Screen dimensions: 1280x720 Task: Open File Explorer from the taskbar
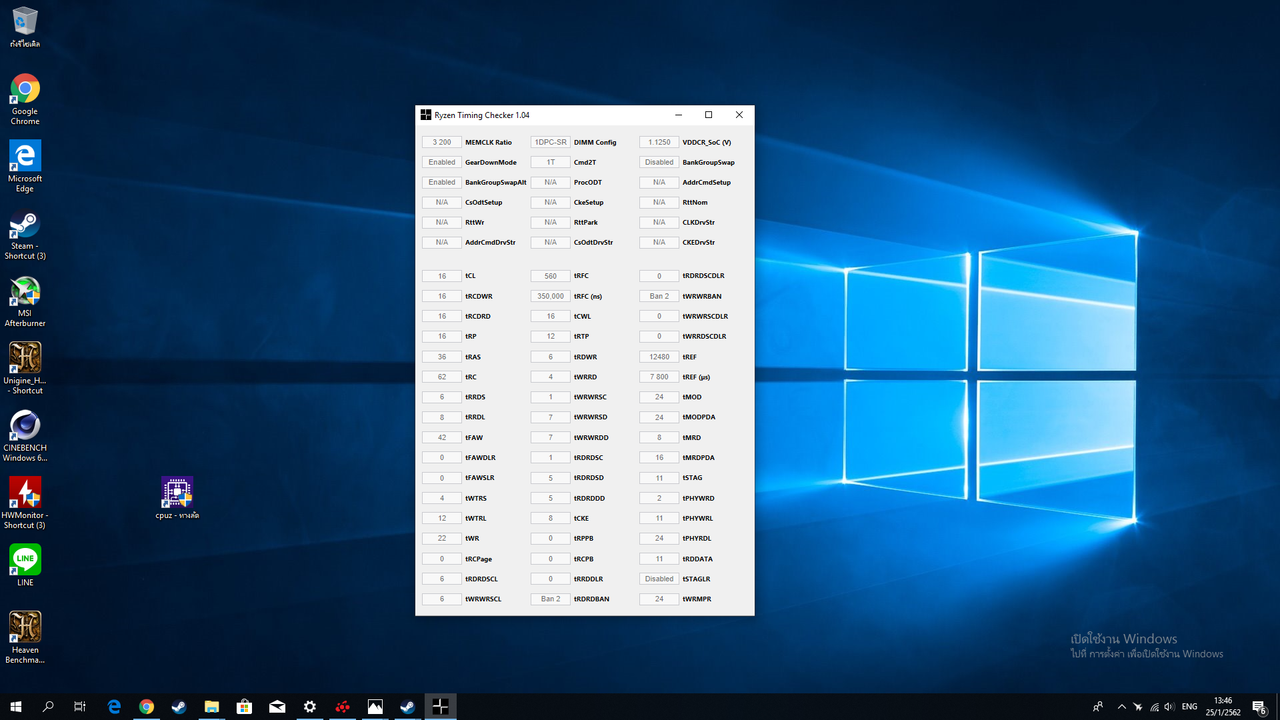[x=211, y=706]
